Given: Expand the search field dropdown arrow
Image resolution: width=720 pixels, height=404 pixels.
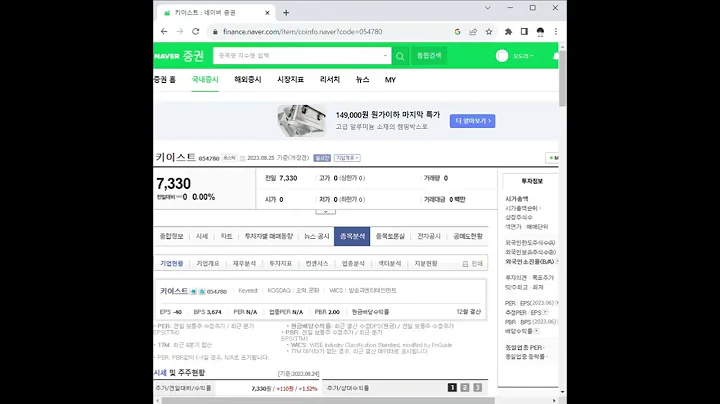Looking at the screenshot, I should pos(385,56).
